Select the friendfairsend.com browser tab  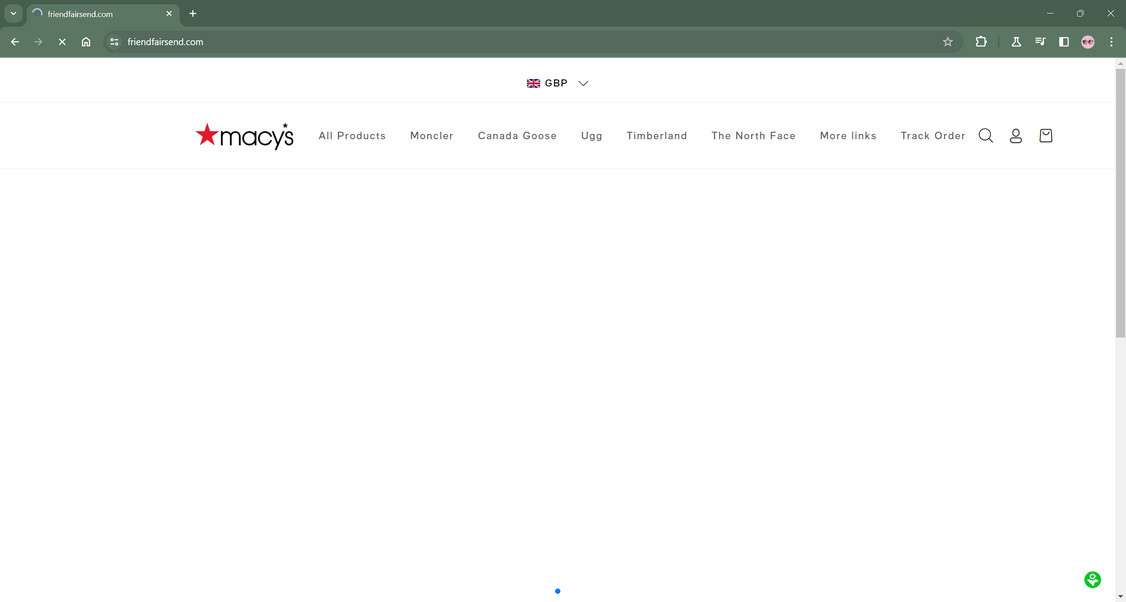click(103, 14)
